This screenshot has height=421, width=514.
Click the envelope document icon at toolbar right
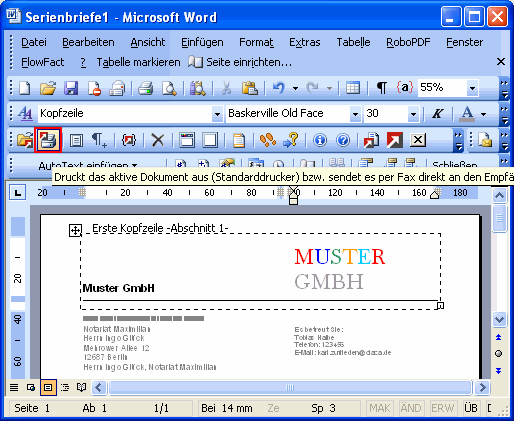[485, 140]
